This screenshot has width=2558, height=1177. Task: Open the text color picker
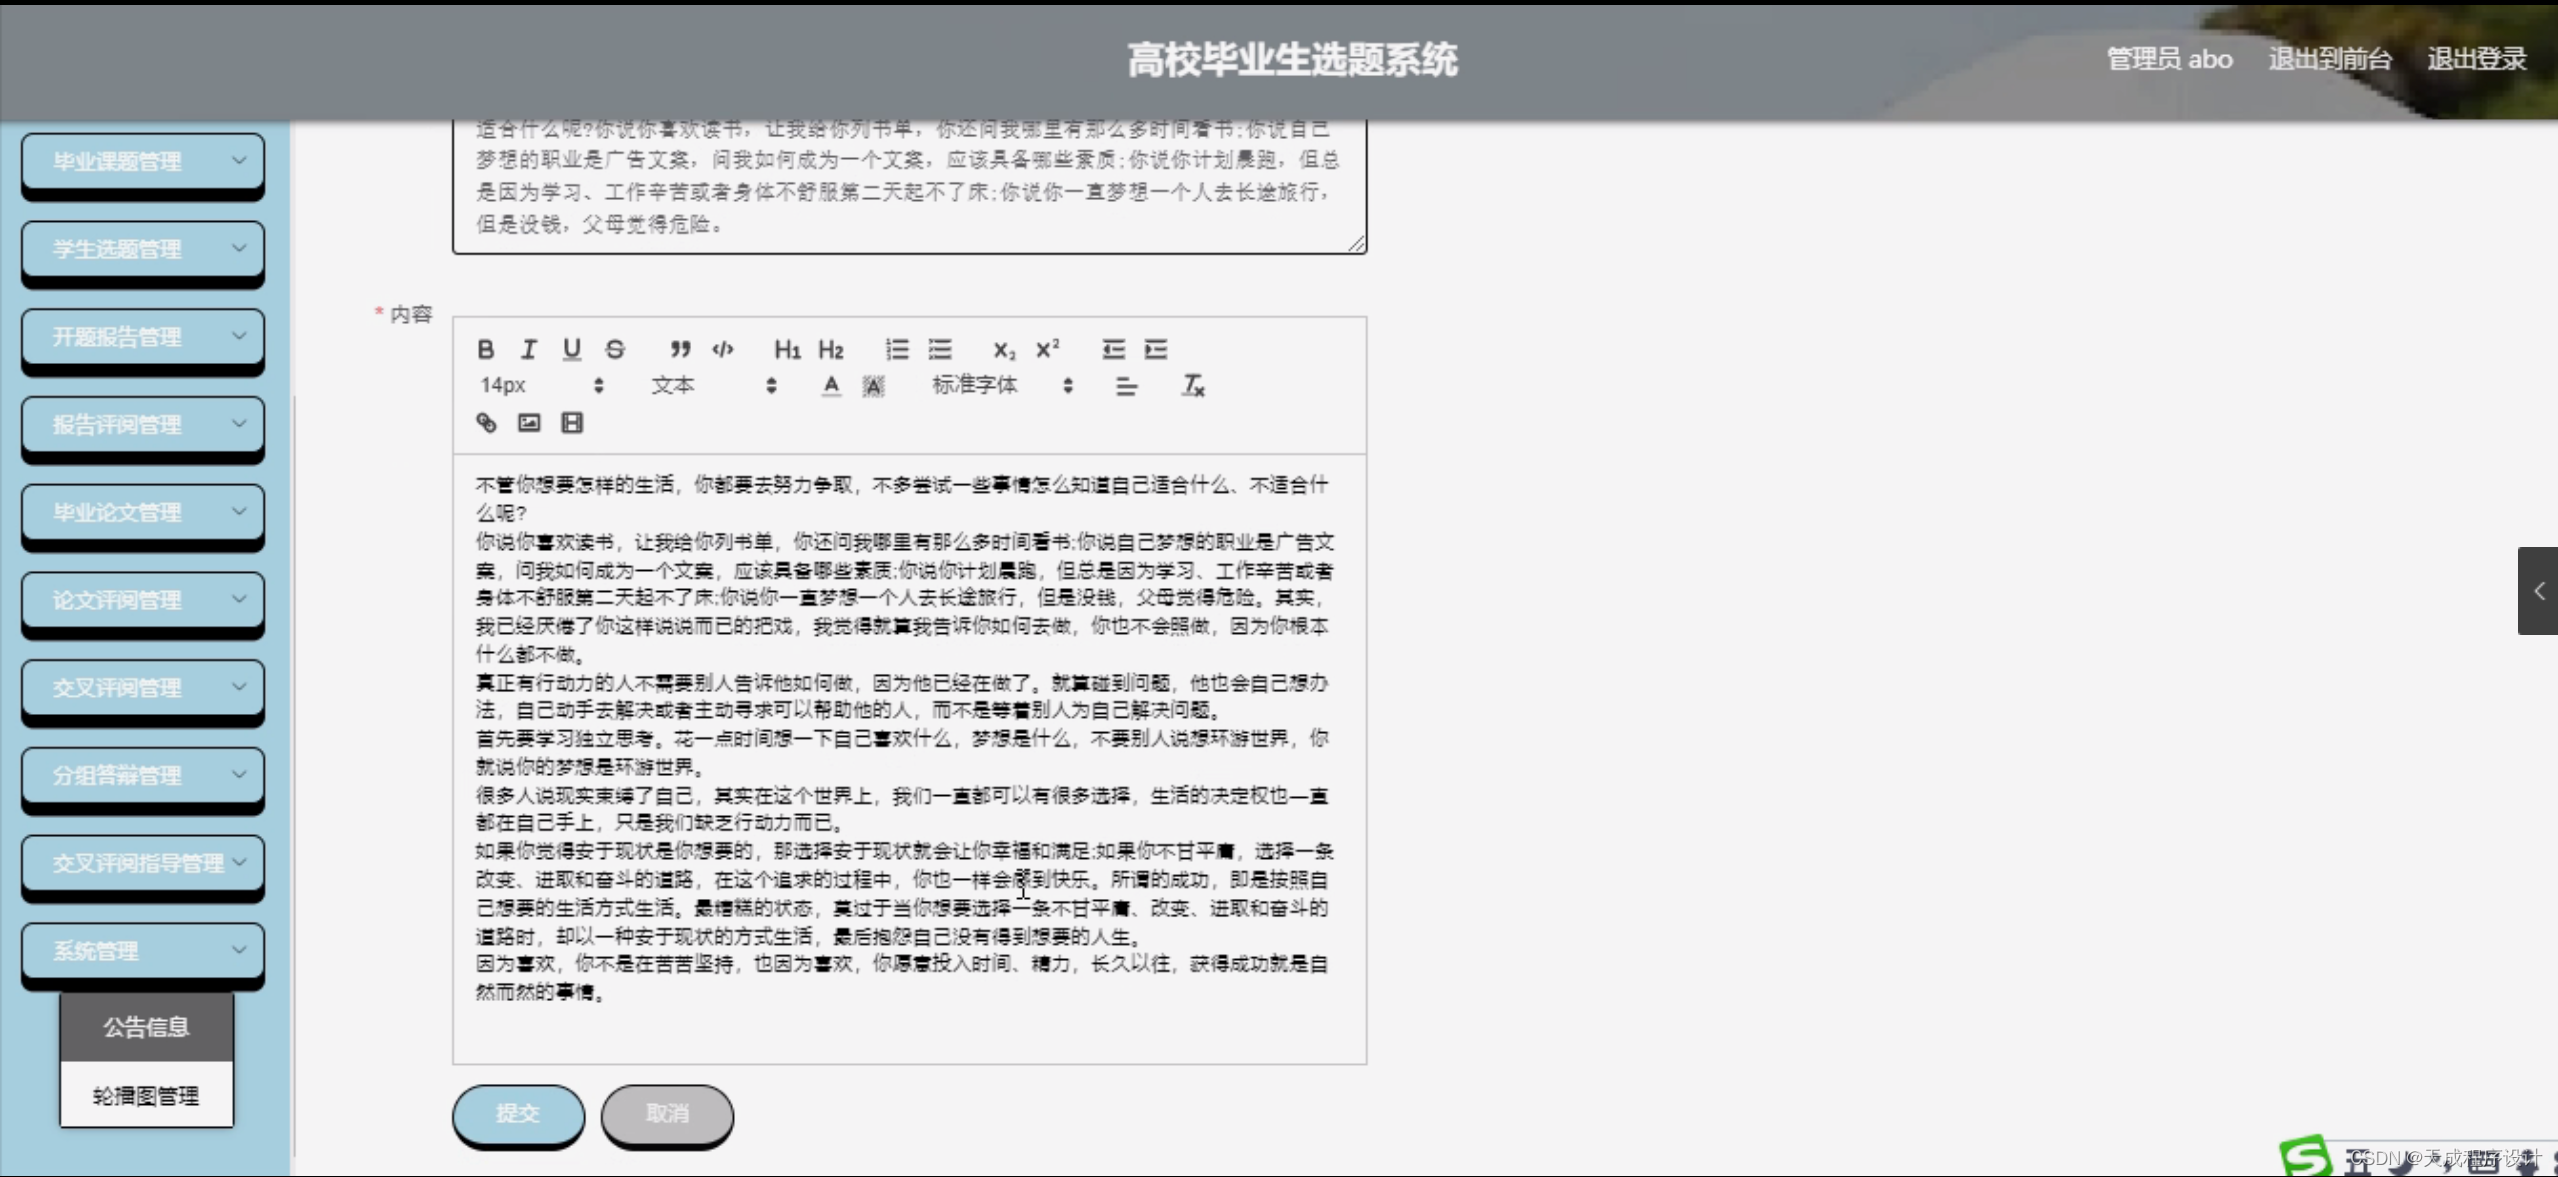[831, 386]
